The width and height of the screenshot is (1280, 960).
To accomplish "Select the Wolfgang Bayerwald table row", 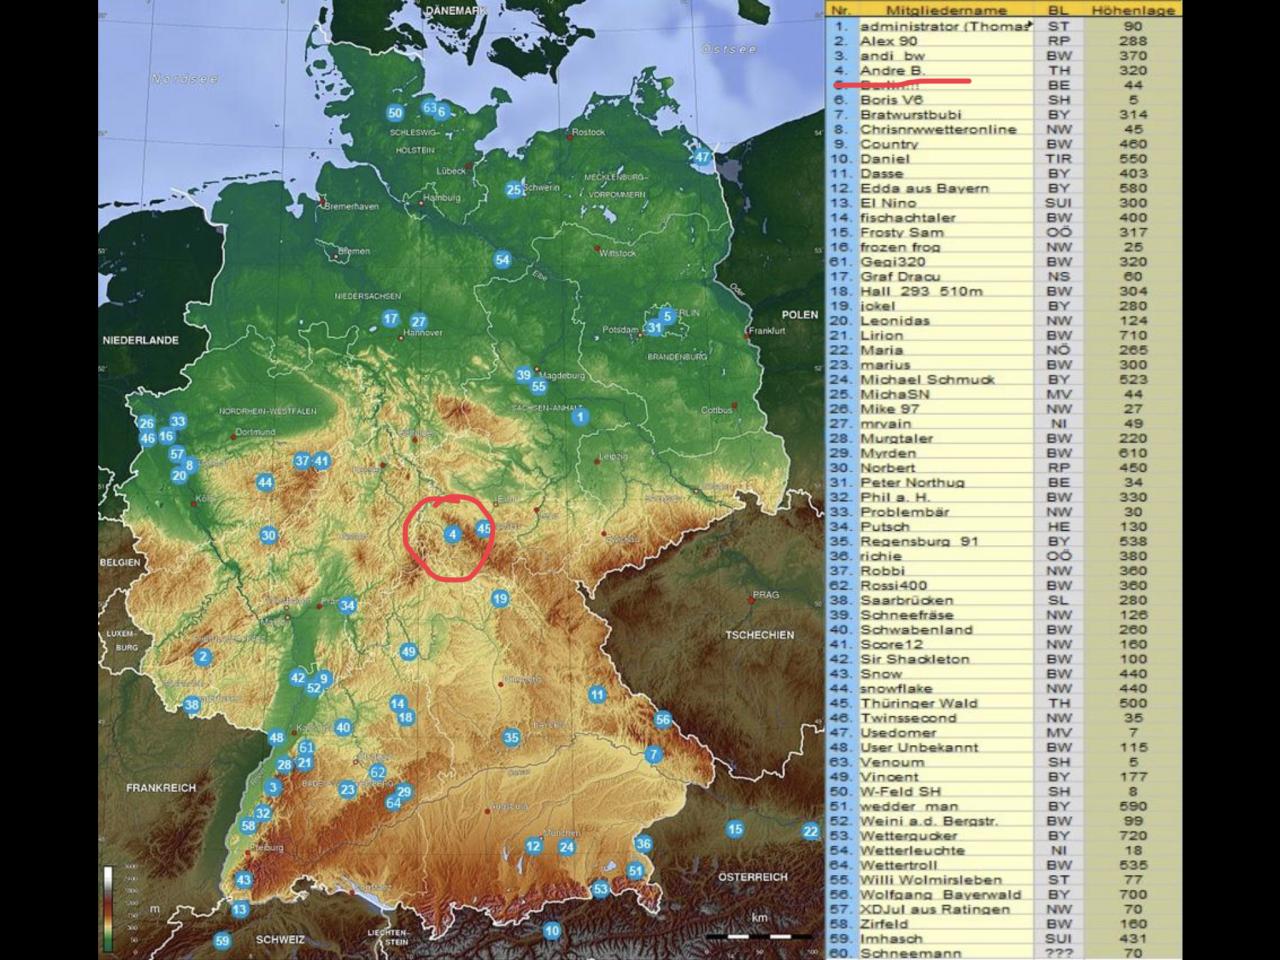I will [940, 894].
